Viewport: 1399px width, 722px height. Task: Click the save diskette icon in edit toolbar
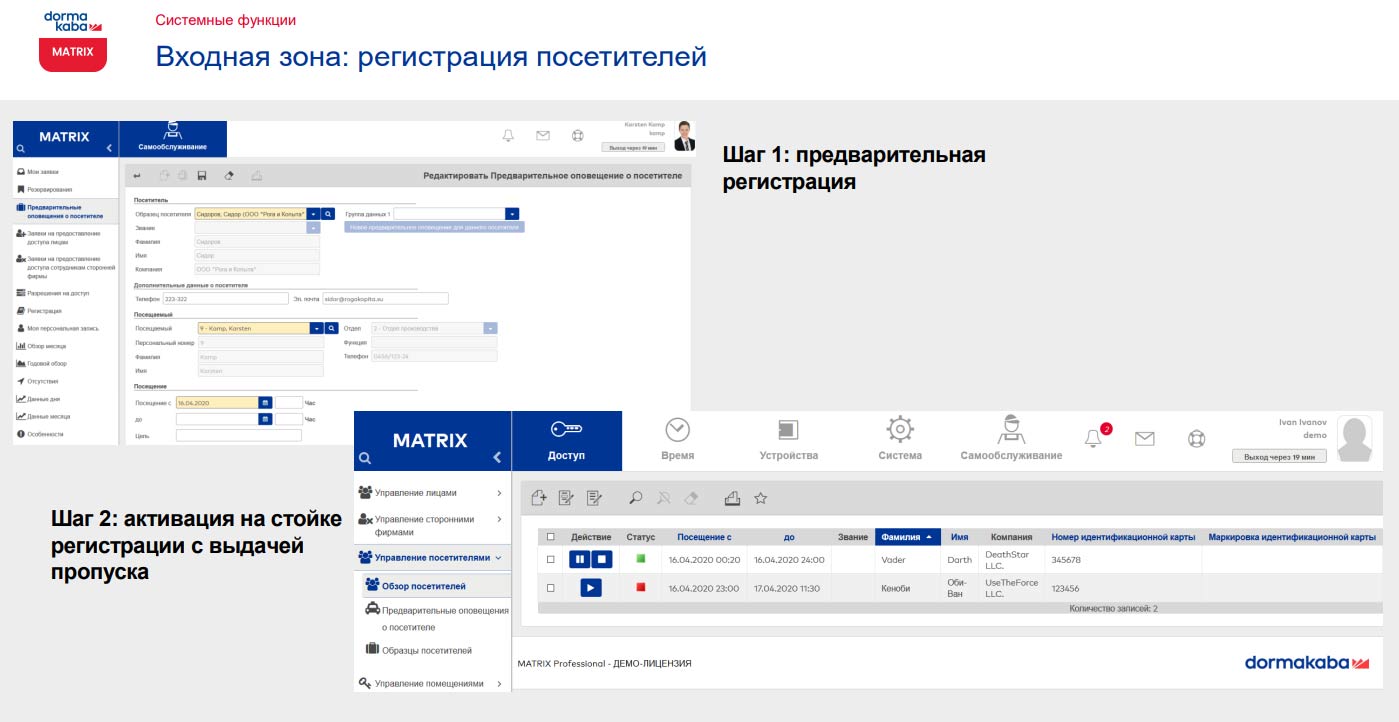click(x=202, y=176)
